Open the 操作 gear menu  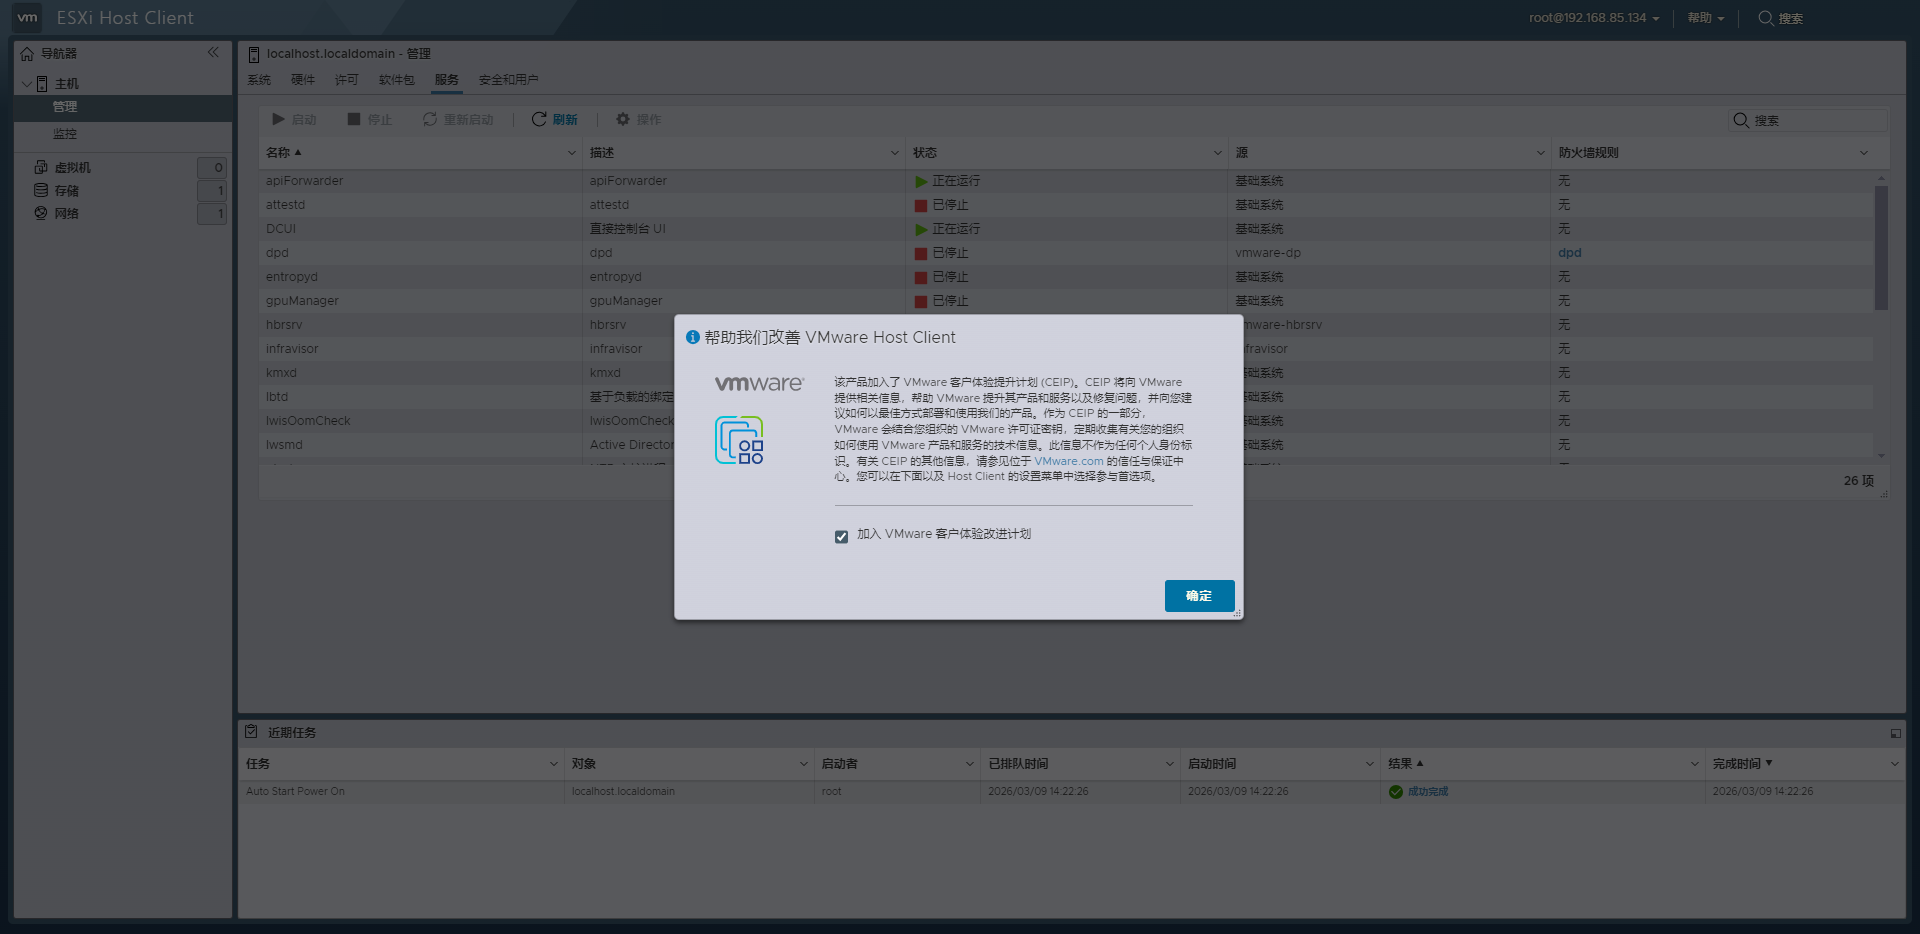[x=639, y=119]
